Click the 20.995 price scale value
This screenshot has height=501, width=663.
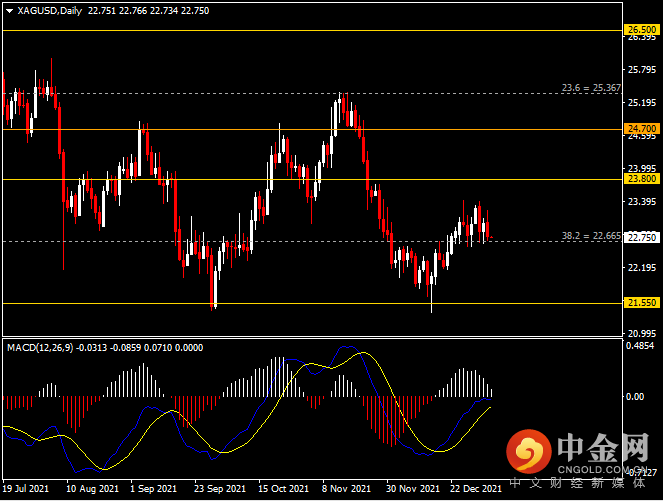(642, 334)
